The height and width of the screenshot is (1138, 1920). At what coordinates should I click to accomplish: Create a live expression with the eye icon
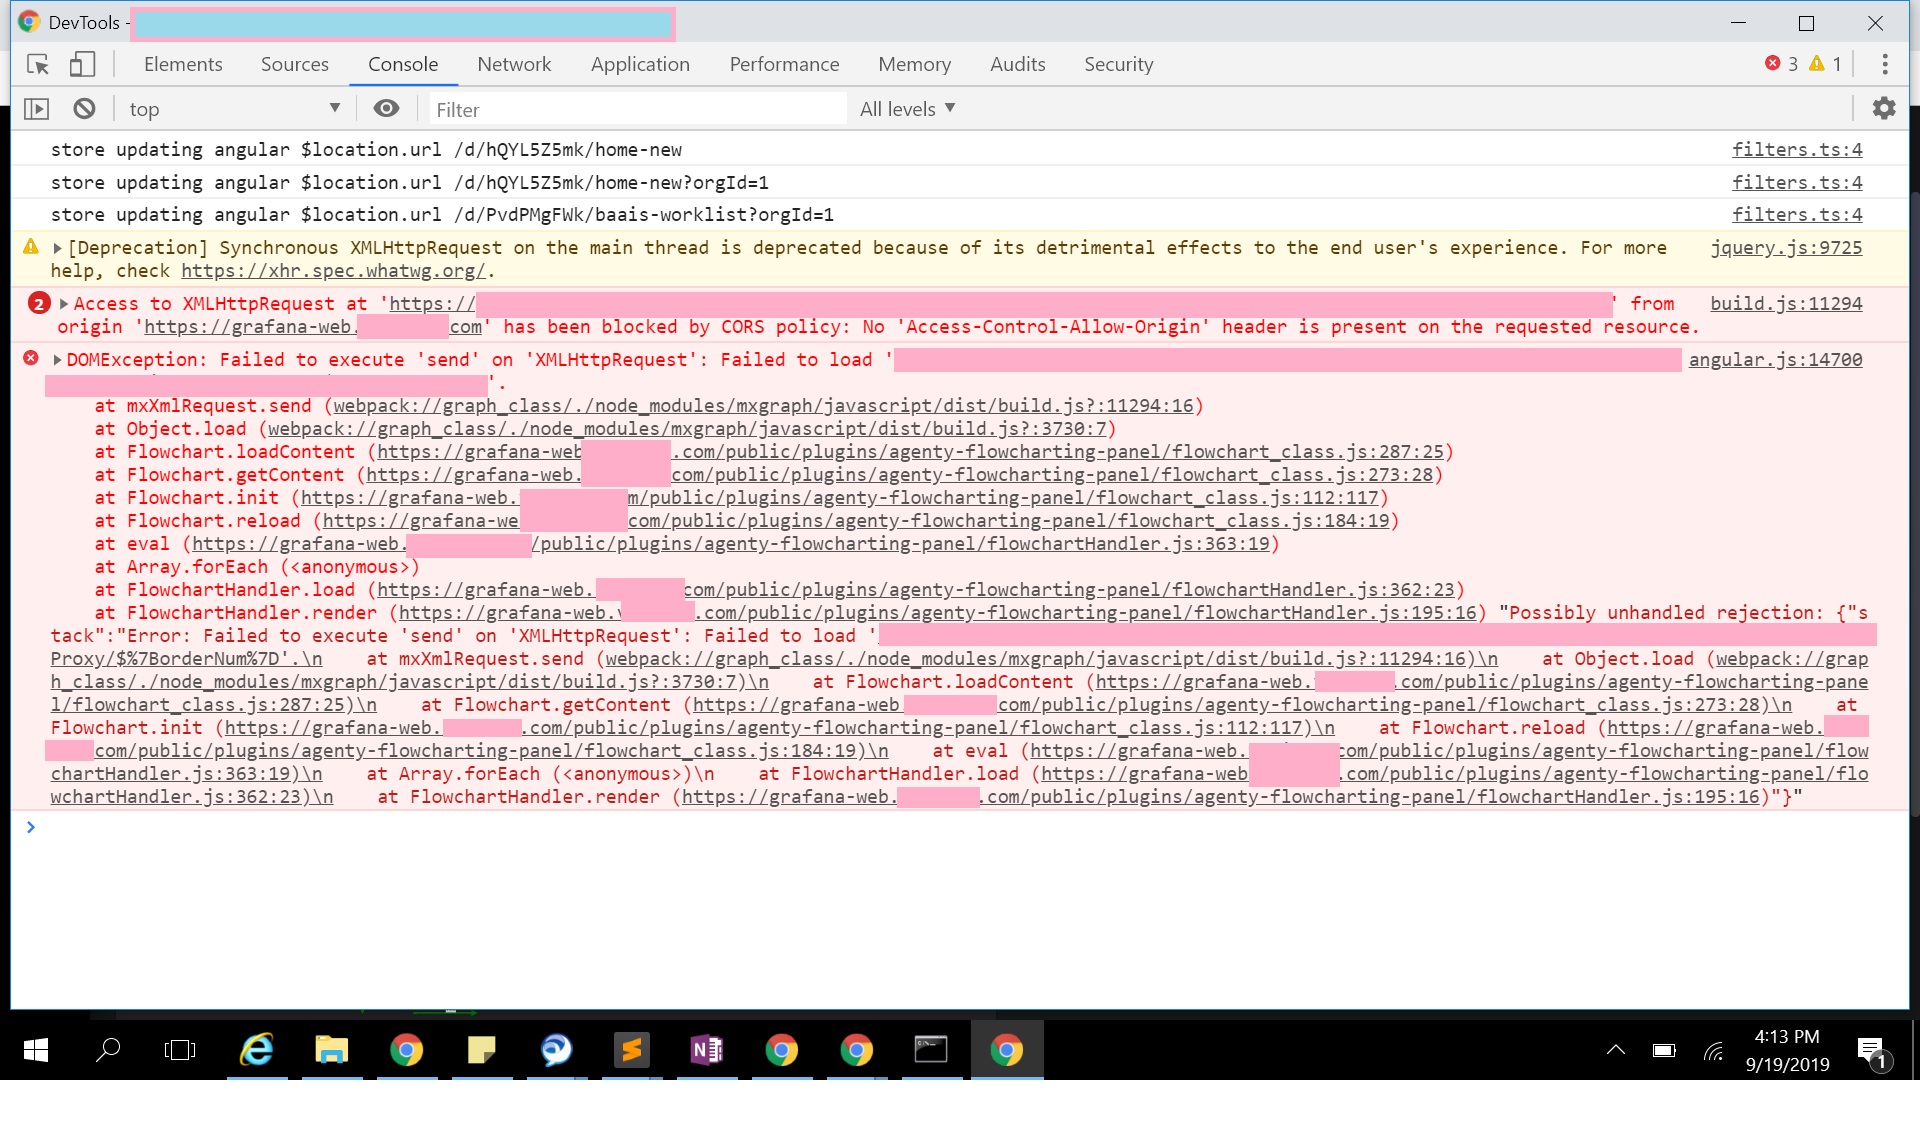pos(387,108)
